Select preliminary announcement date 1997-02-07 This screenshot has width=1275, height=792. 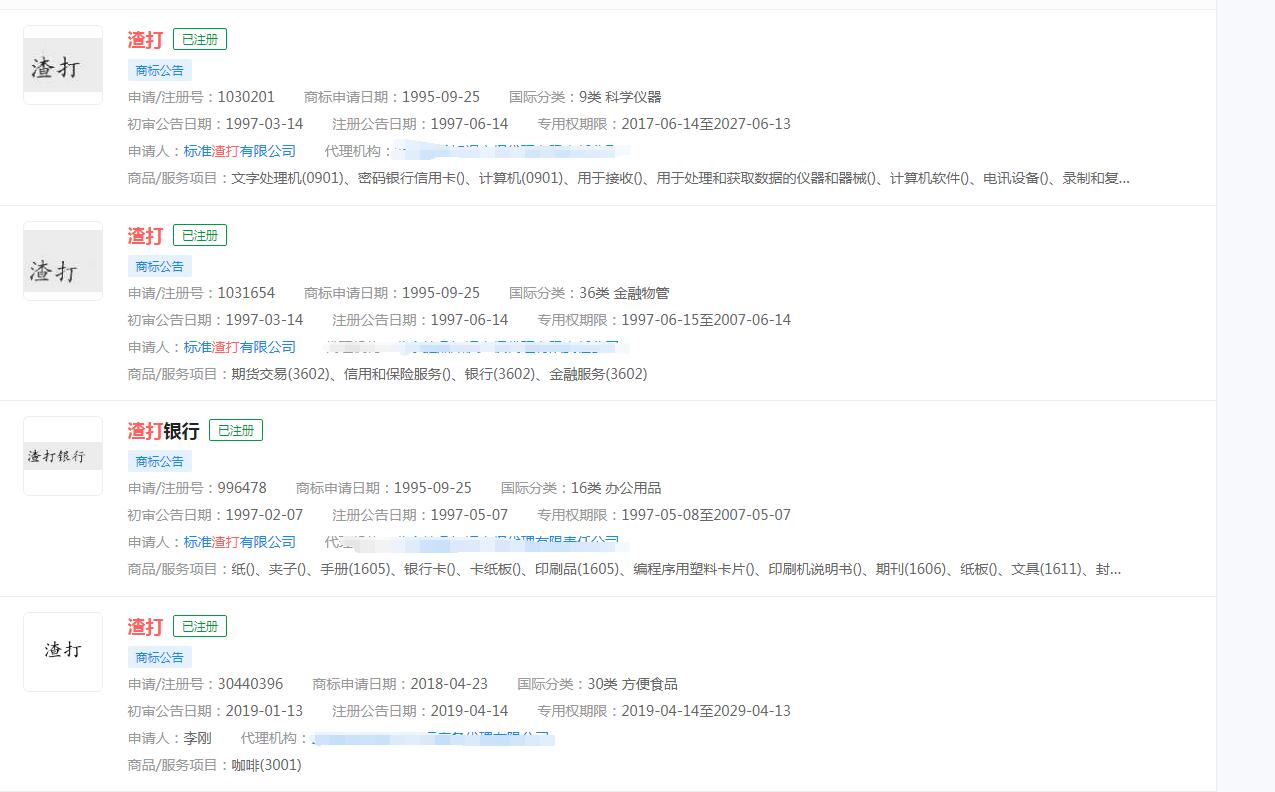[x=264, y=515]
